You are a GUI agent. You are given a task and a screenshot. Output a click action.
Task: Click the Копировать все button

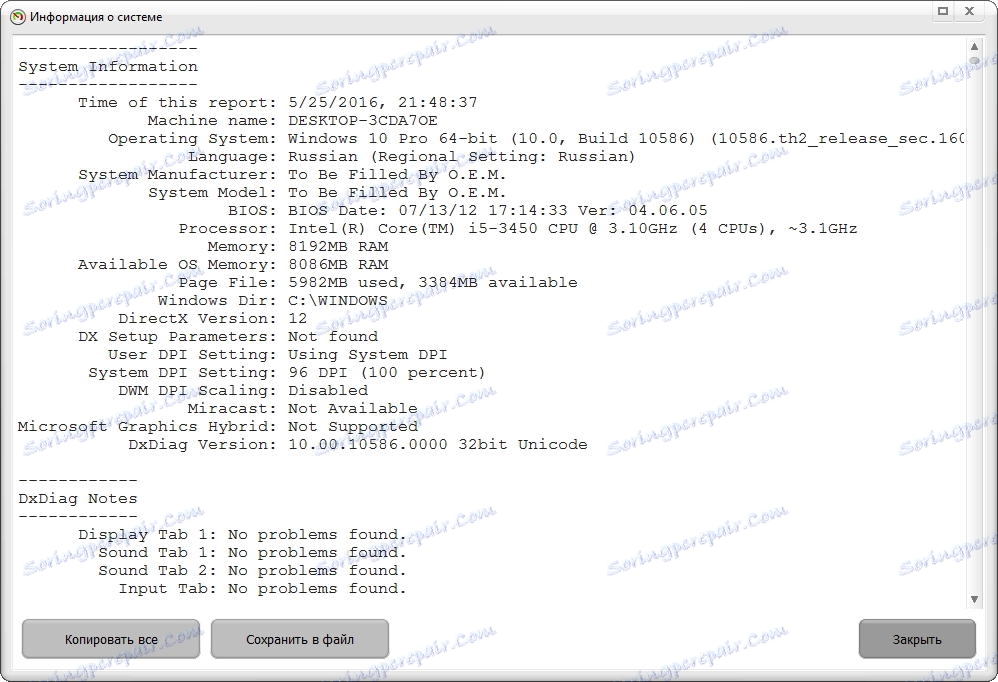111,639
